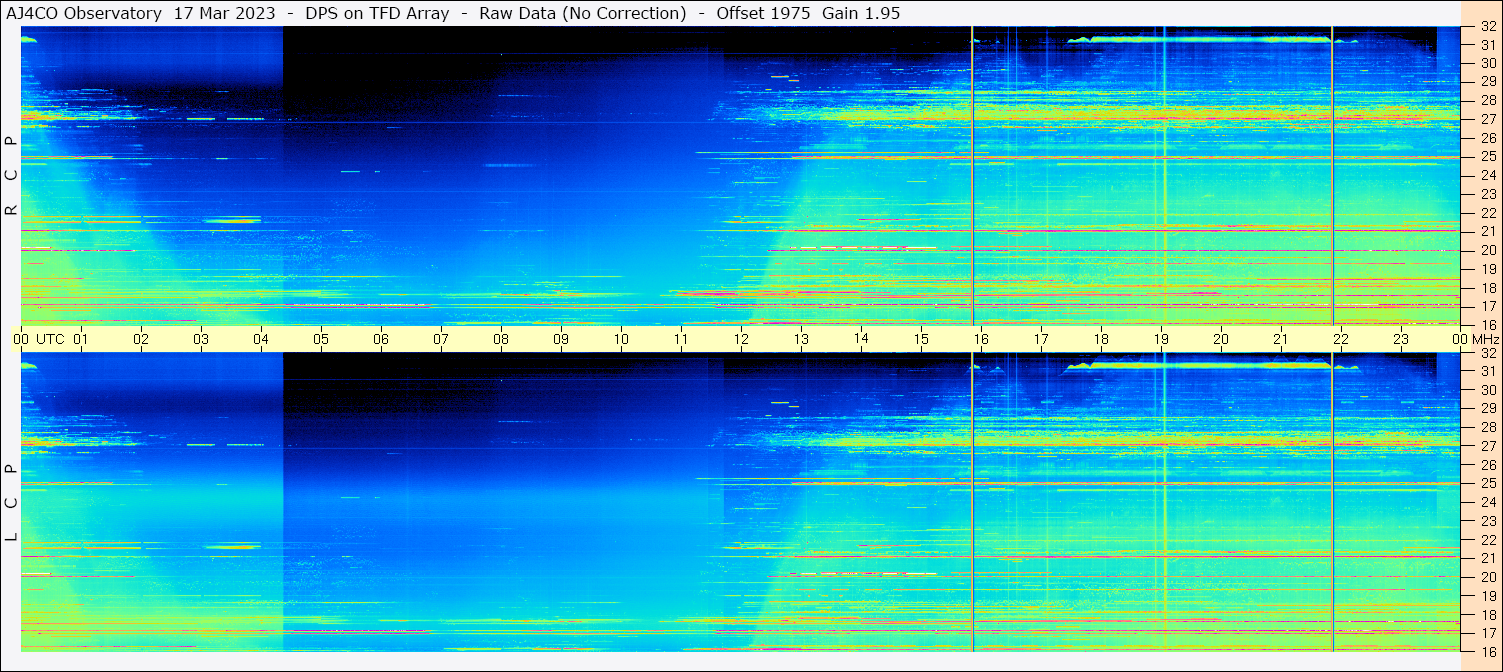Click the "32" MHz tick of RCP panel
Image resolution: width=1503 pixels, height=672 pixels.
tap(1487, 27)
